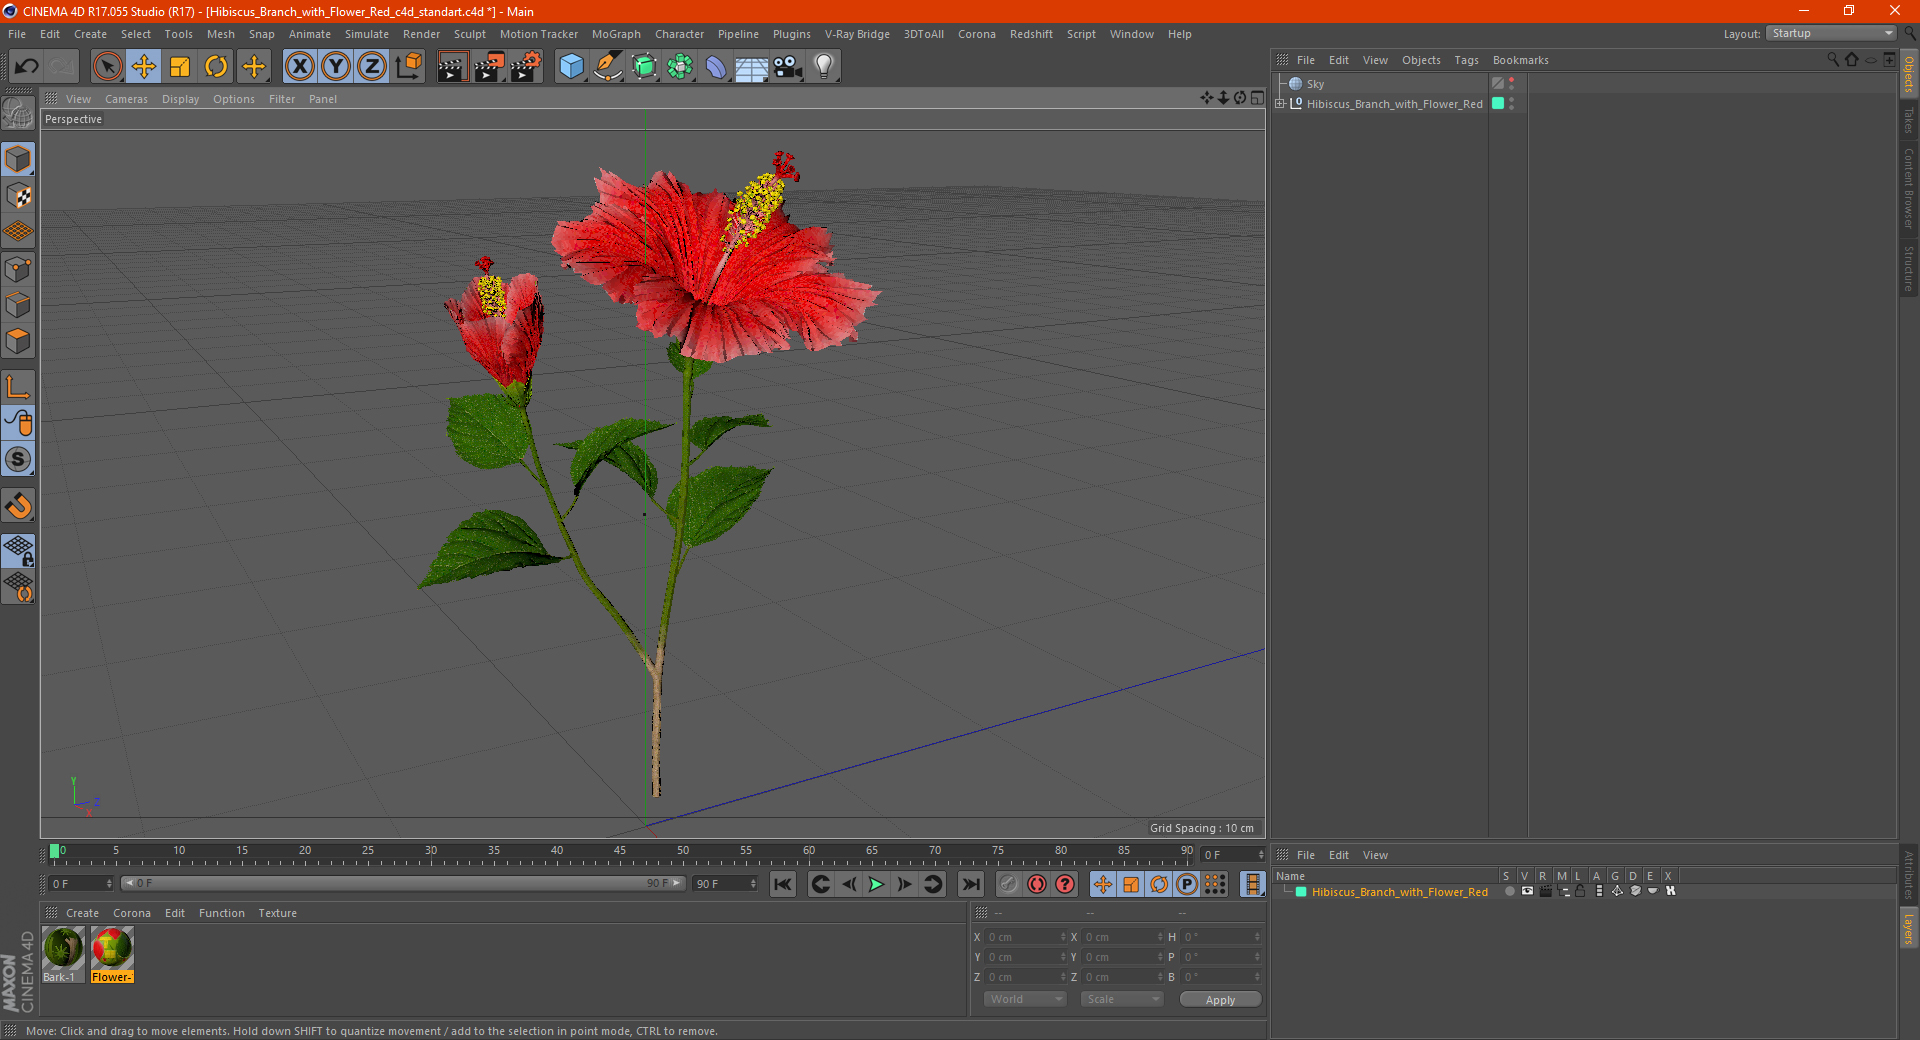Render to Picture Viewer
Viewport: 1920px width, 1040px height.
coord(489,67)
